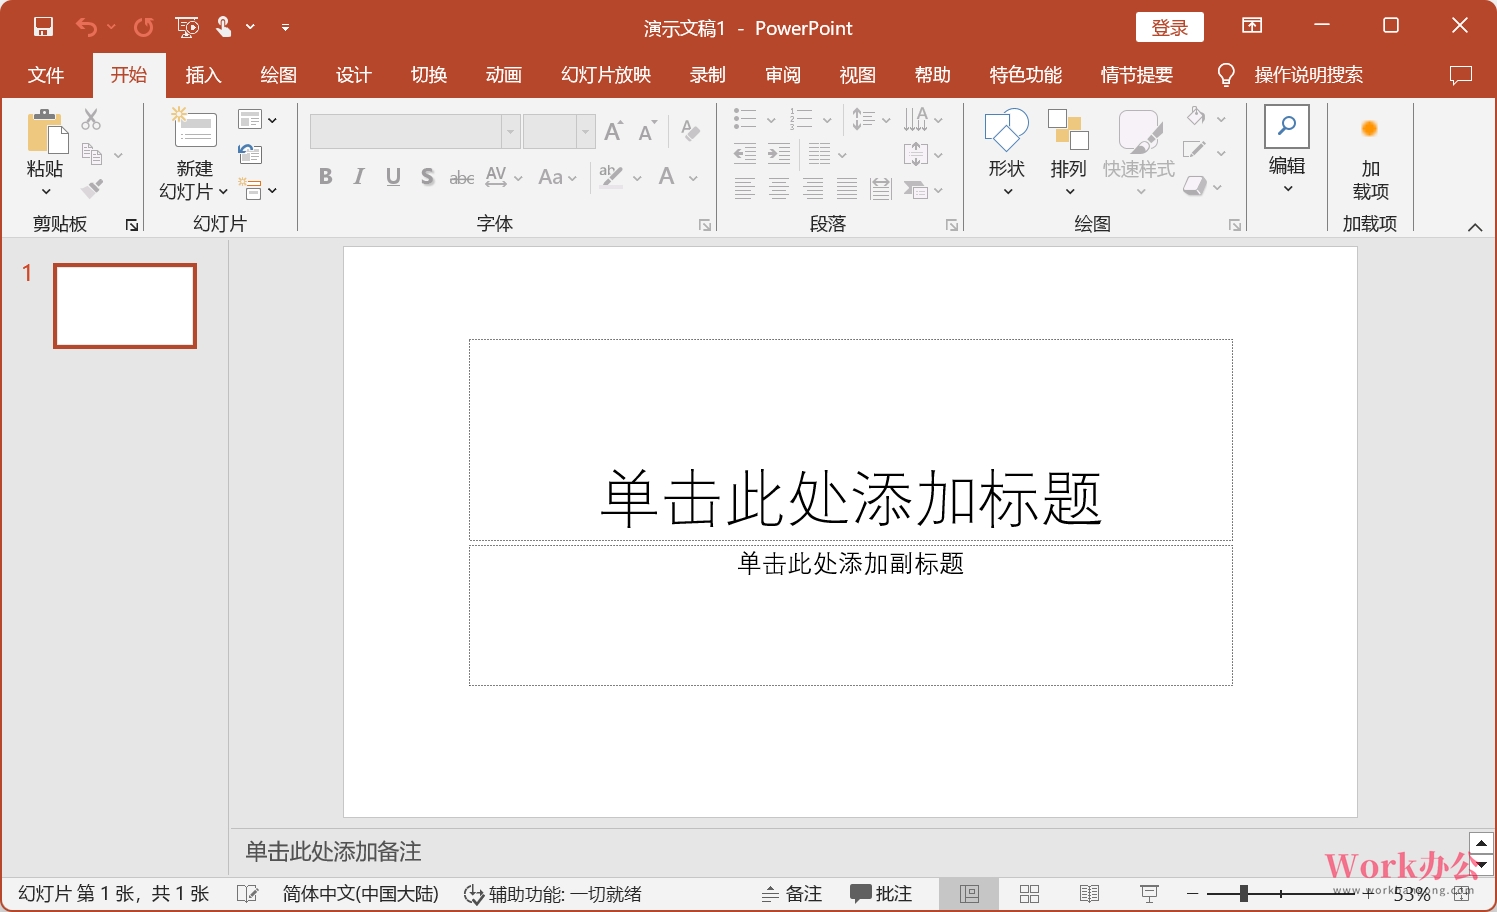Open font color picker arrow
This screenshot has height=912, width=1497.
[x=693, y=178]
